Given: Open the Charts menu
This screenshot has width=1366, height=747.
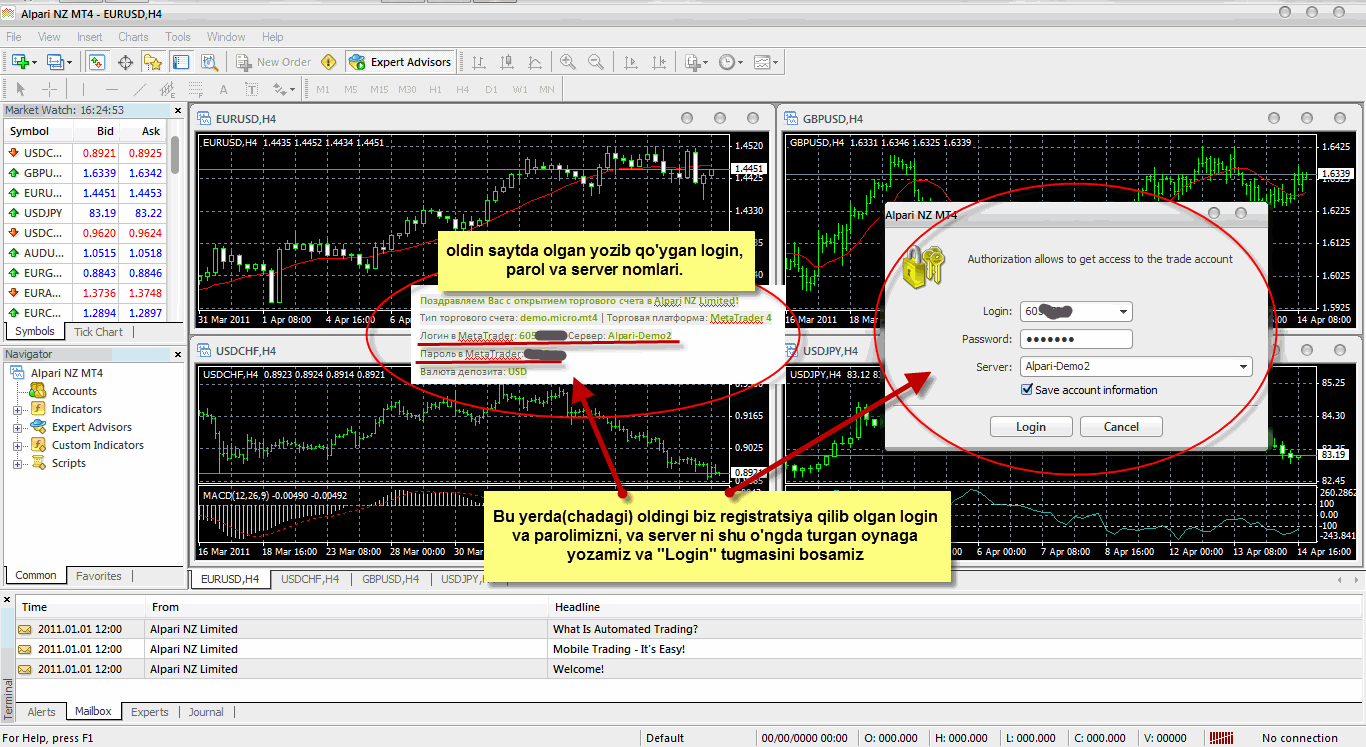Looking at the screenshot, I should [133, 37].
